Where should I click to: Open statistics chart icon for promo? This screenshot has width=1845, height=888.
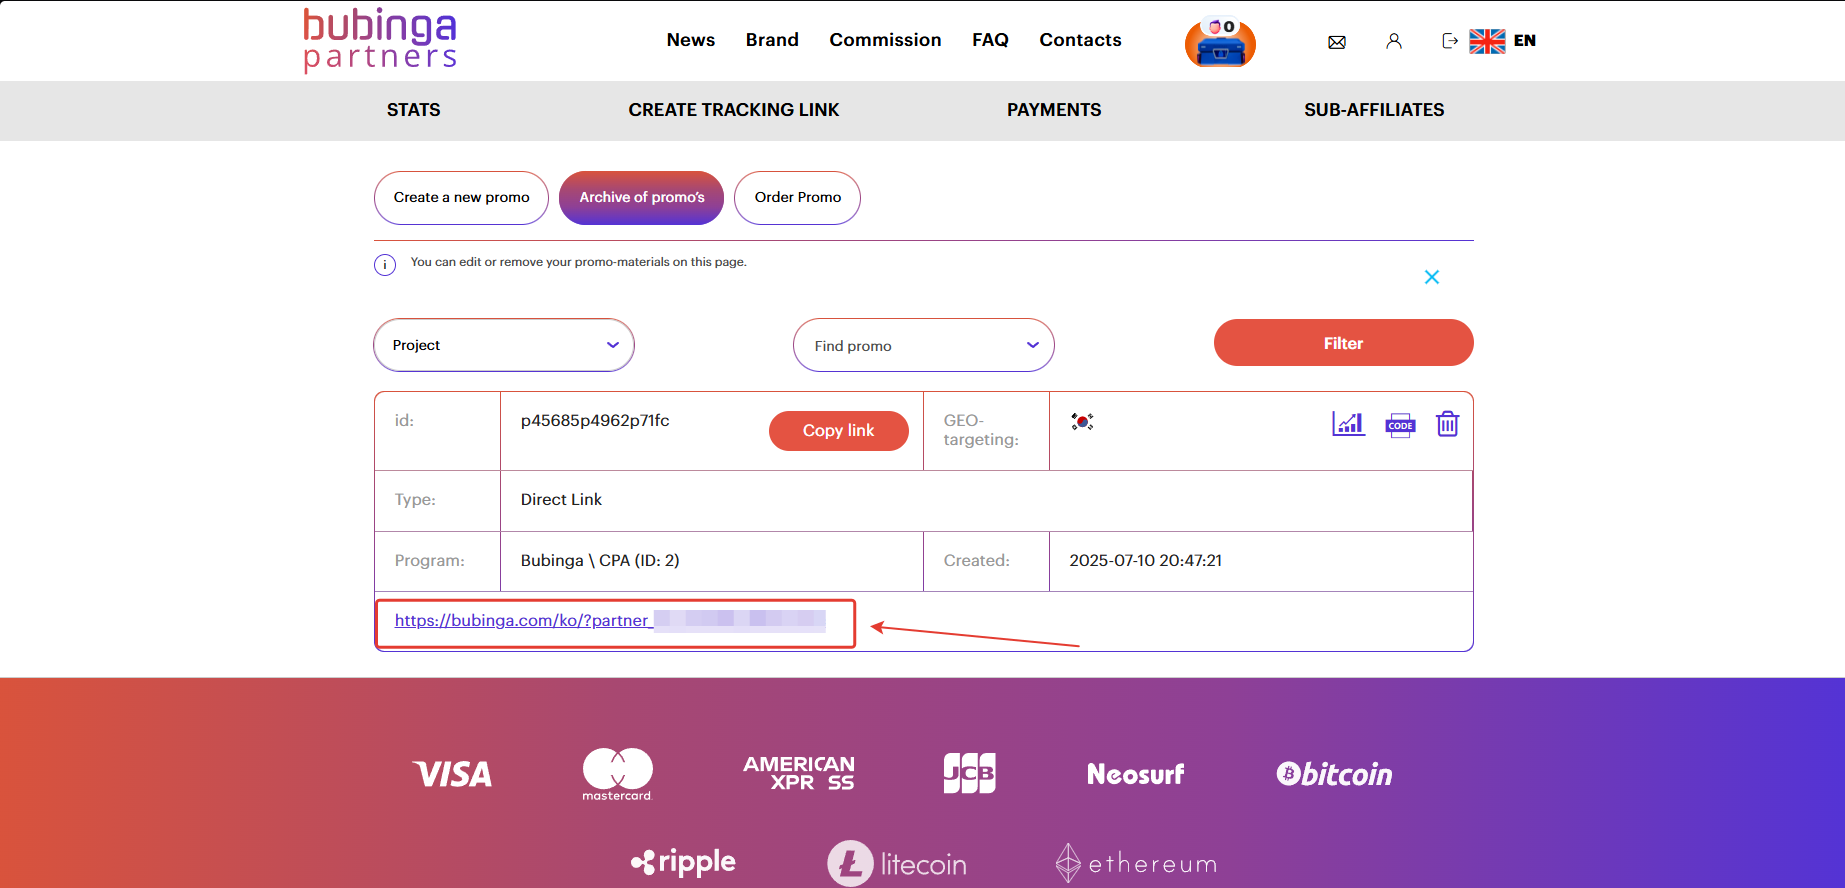click(x=1348, y=424)
